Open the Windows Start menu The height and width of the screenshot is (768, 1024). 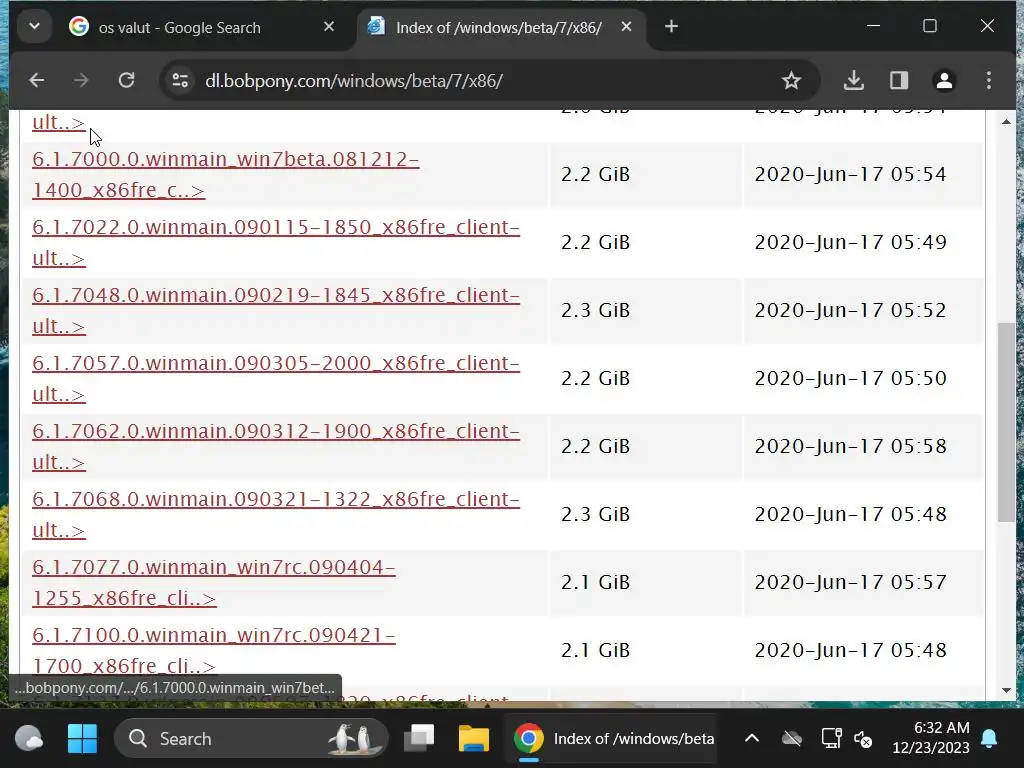[x=82, y=739]
